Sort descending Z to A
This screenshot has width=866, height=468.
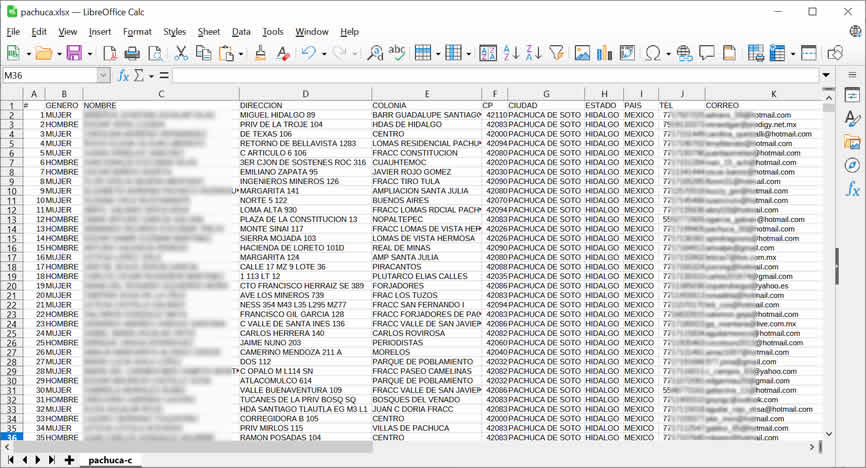pos(534,53)
